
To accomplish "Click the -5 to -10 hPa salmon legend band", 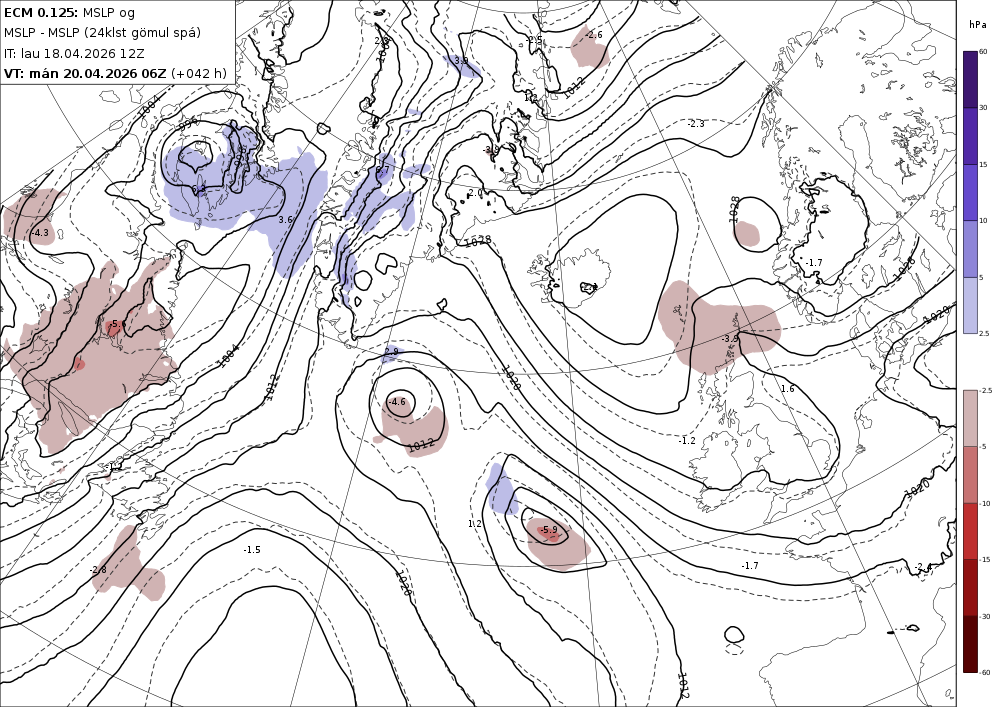I will pos(970,475).
